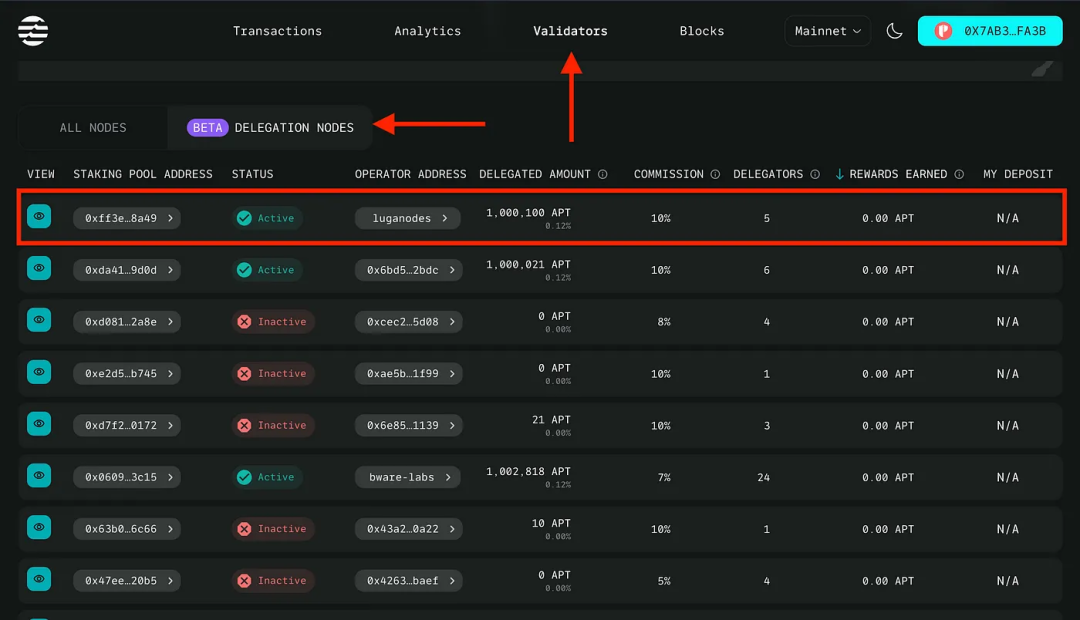Open staking pool address 0xda41…9d0d
This screenshot has width=1080, height=620.
[127, 270]
